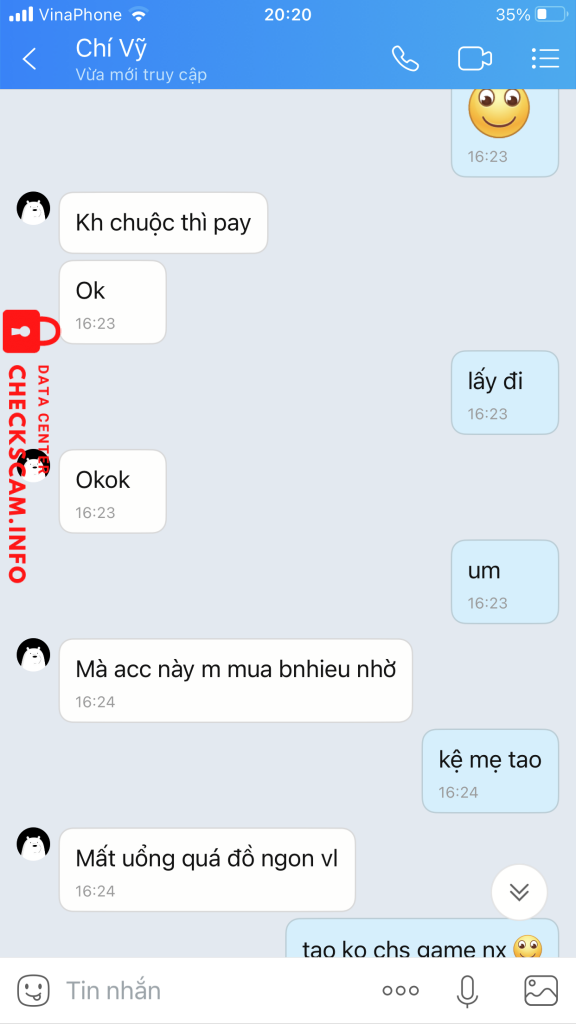Viewport: 576px width, 1024px height.
Task: Tap the bear avatar beside Mất uổng message
Action: point(33,844)
